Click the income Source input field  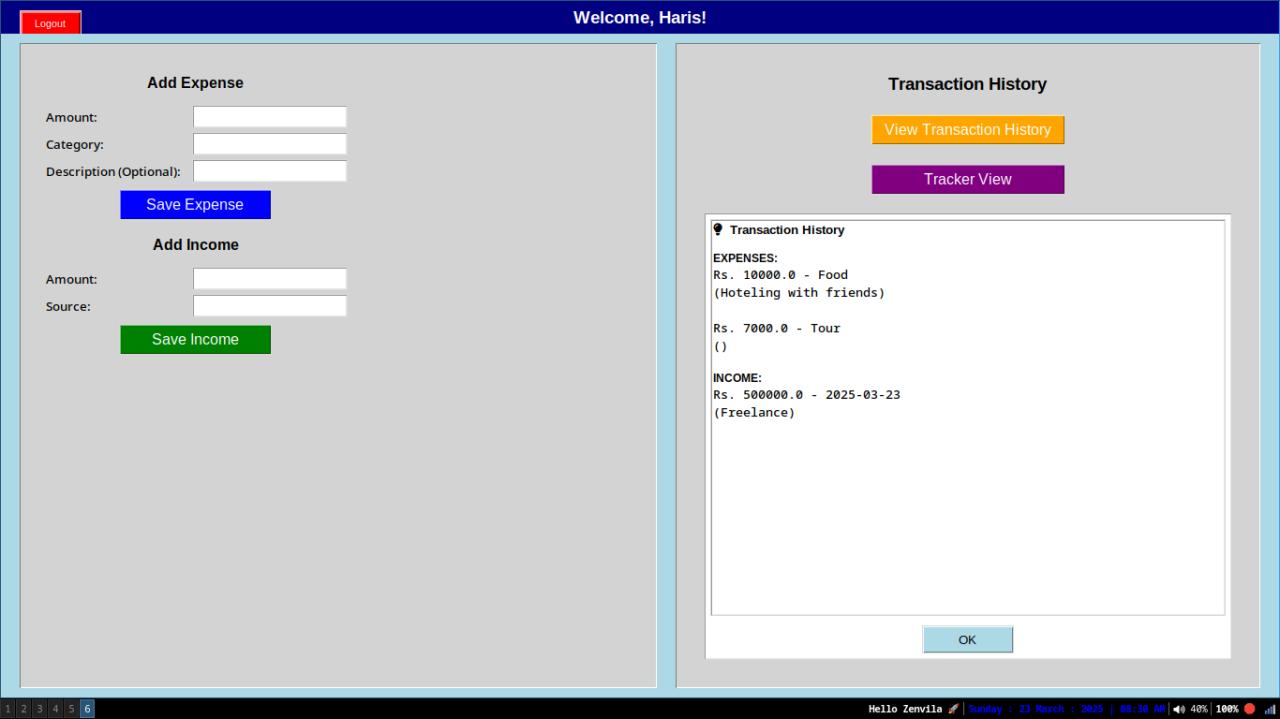click(x=269, y=306)
